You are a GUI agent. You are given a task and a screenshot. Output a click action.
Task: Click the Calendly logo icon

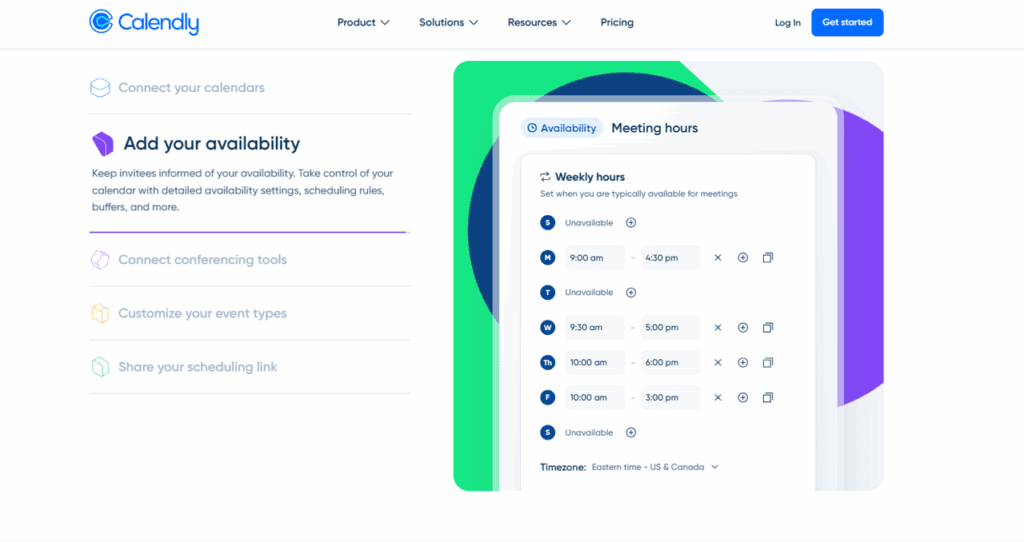click(101, 22)
